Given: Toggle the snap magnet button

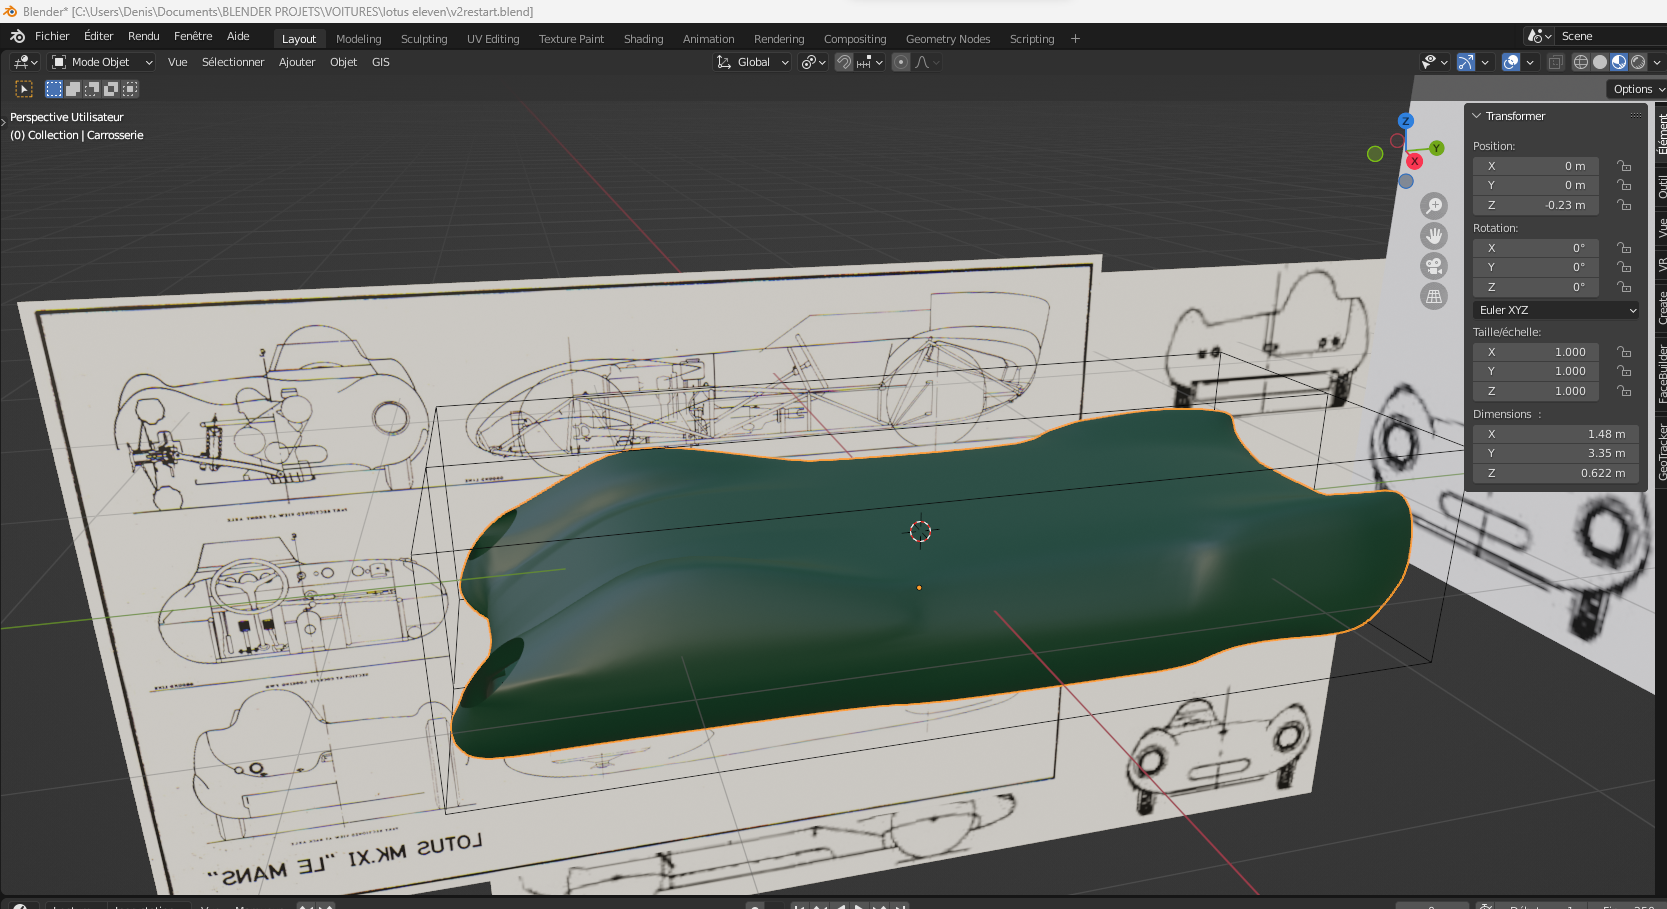Looking at the screenshot, I should coord(844,62).
